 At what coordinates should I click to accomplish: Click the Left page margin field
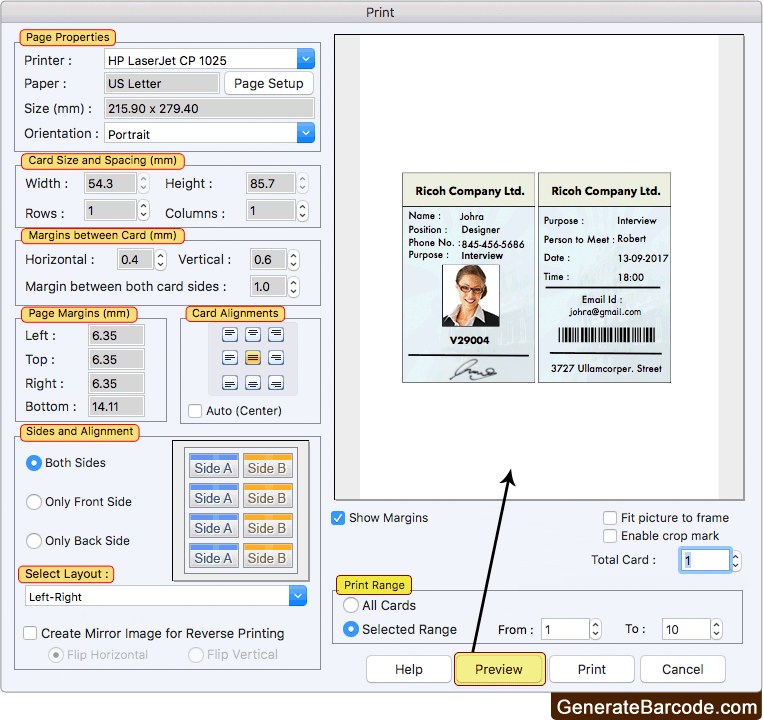[x=116, y=336]
